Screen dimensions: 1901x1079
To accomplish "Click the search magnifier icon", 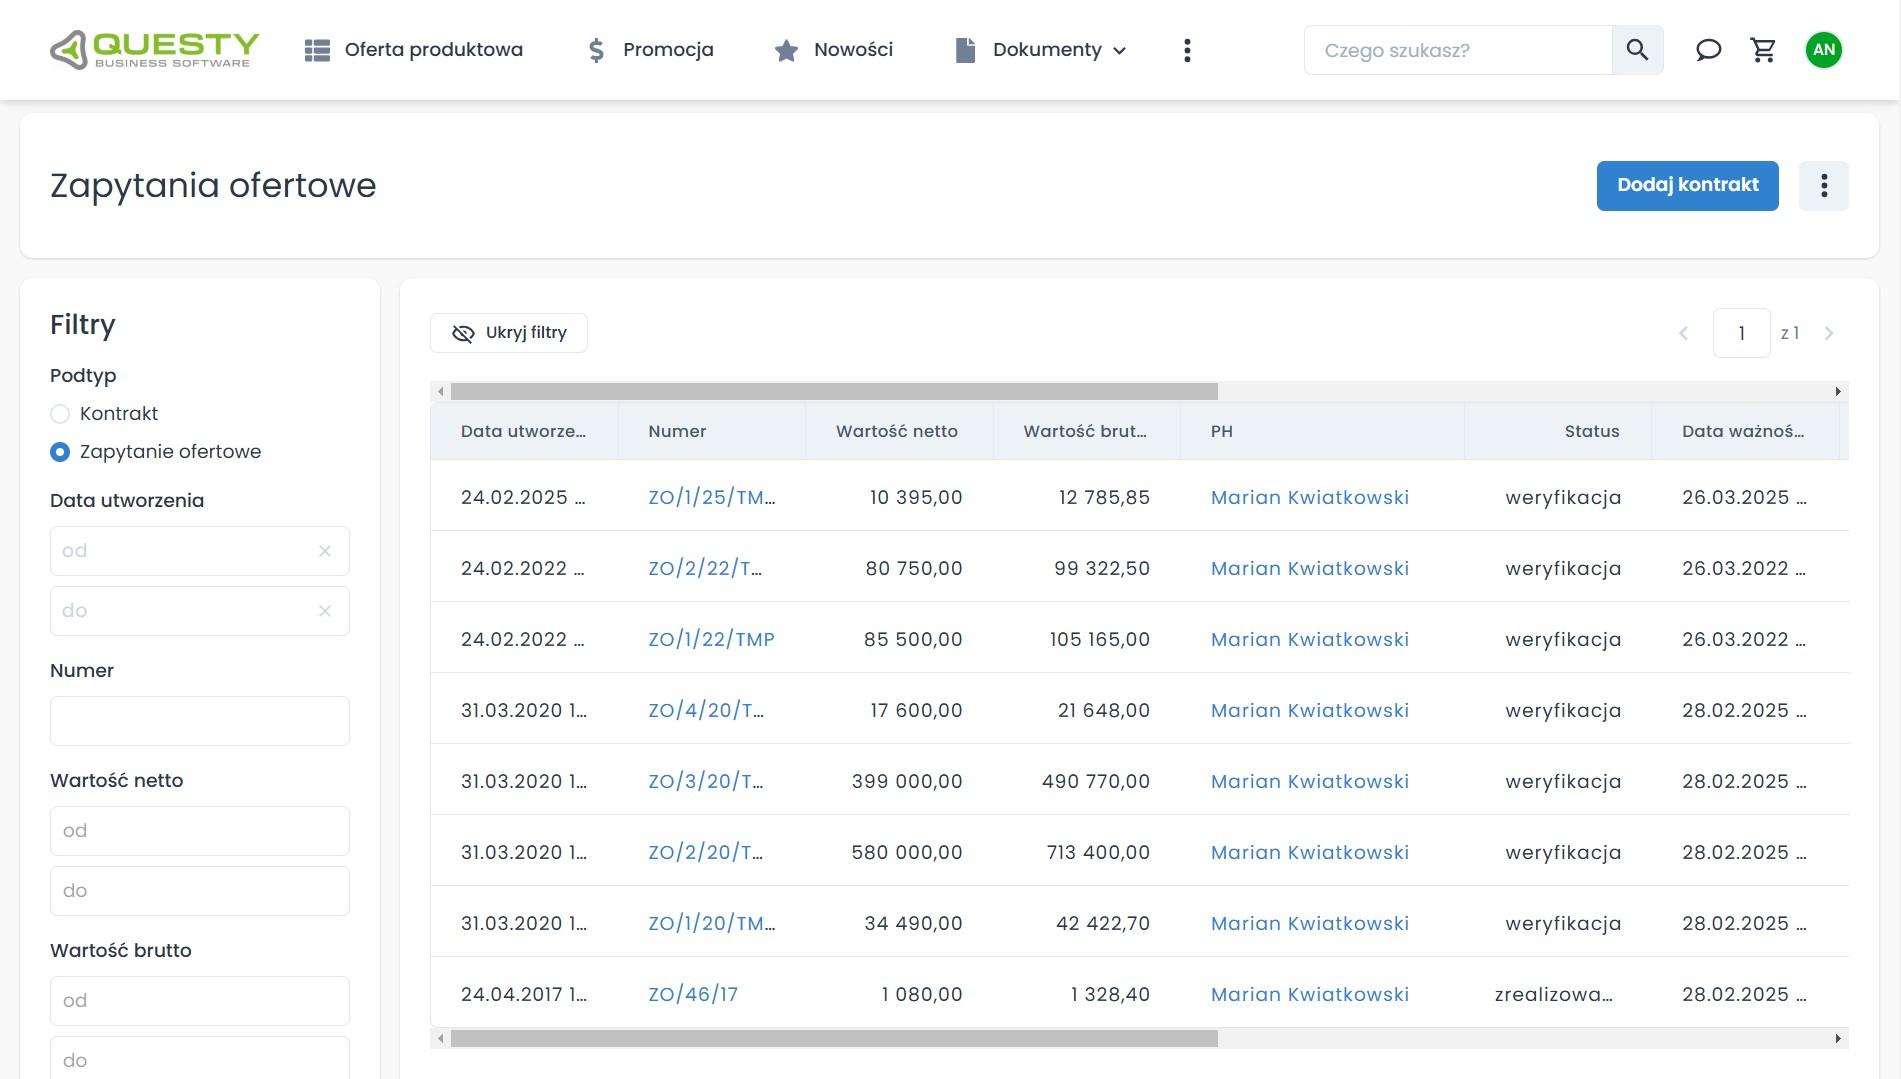I will [x=1637, y=50].
